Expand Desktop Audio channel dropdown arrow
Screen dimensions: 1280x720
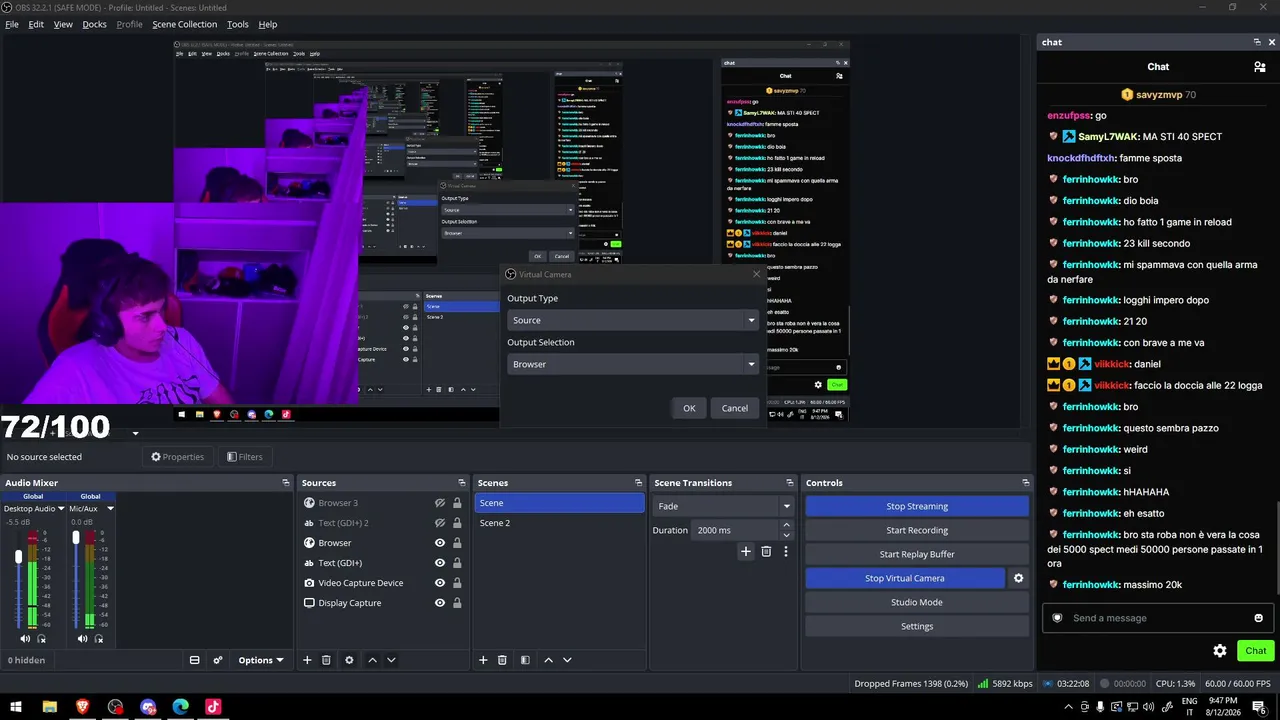[x=60, y=508]
